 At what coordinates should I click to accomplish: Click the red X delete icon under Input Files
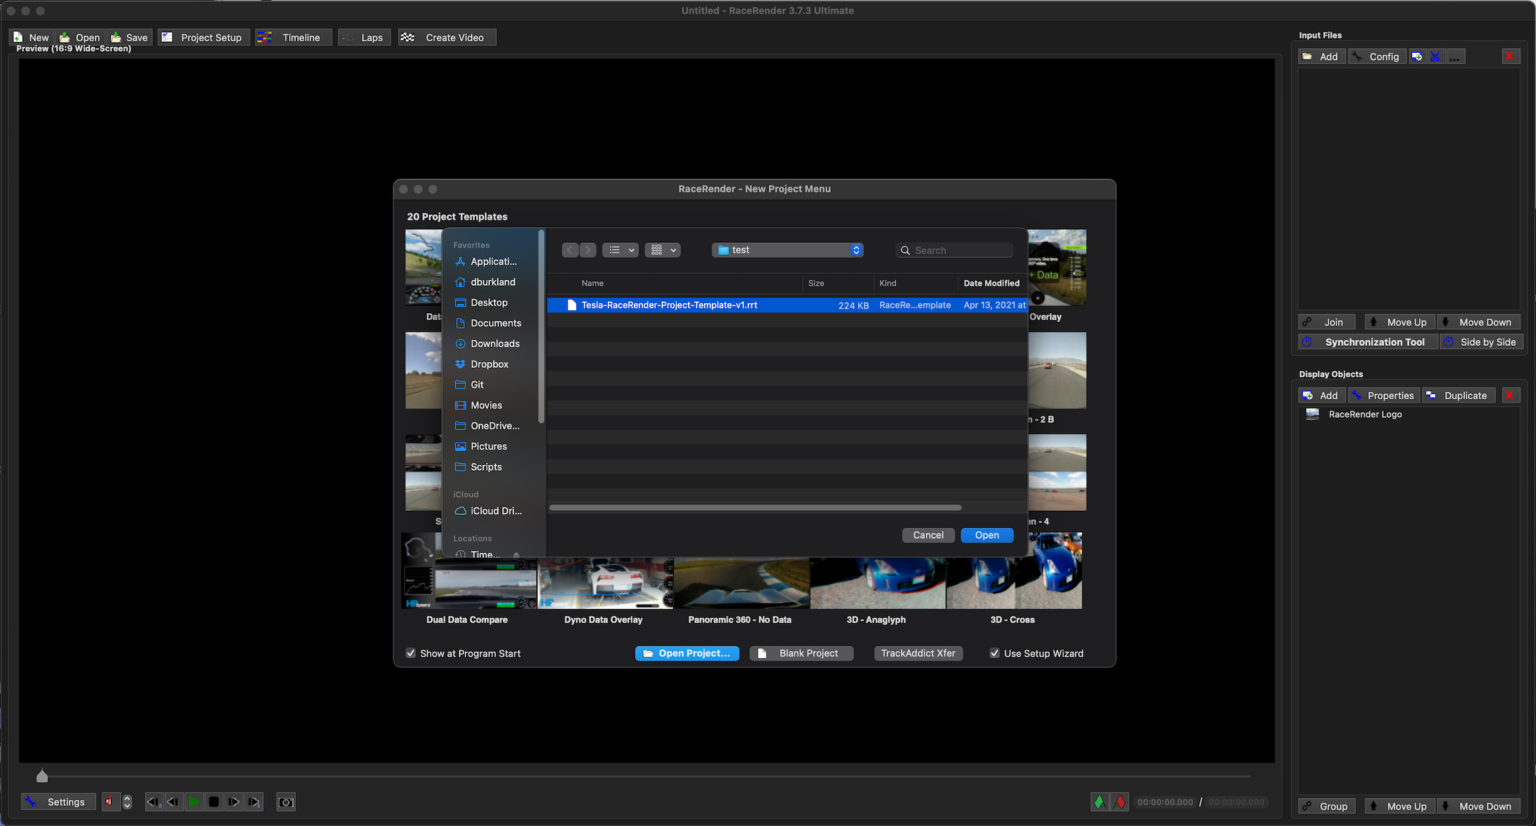1509,56
